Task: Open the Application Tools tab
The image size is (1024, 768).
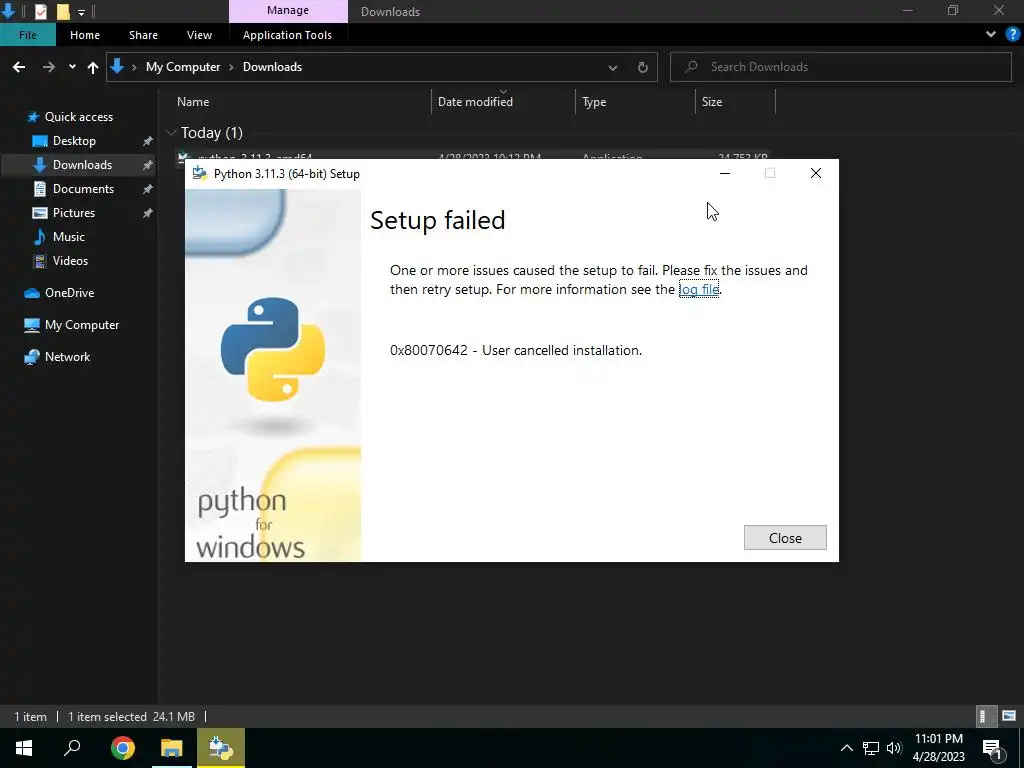Action: coord(287,35)
